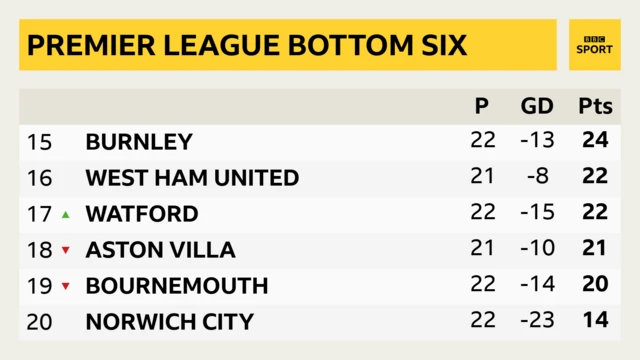Image resolution: width=640 pixels, height=360 pixels.
Task: Click Aston Villa's red down arrow
Action: [66, 250]
